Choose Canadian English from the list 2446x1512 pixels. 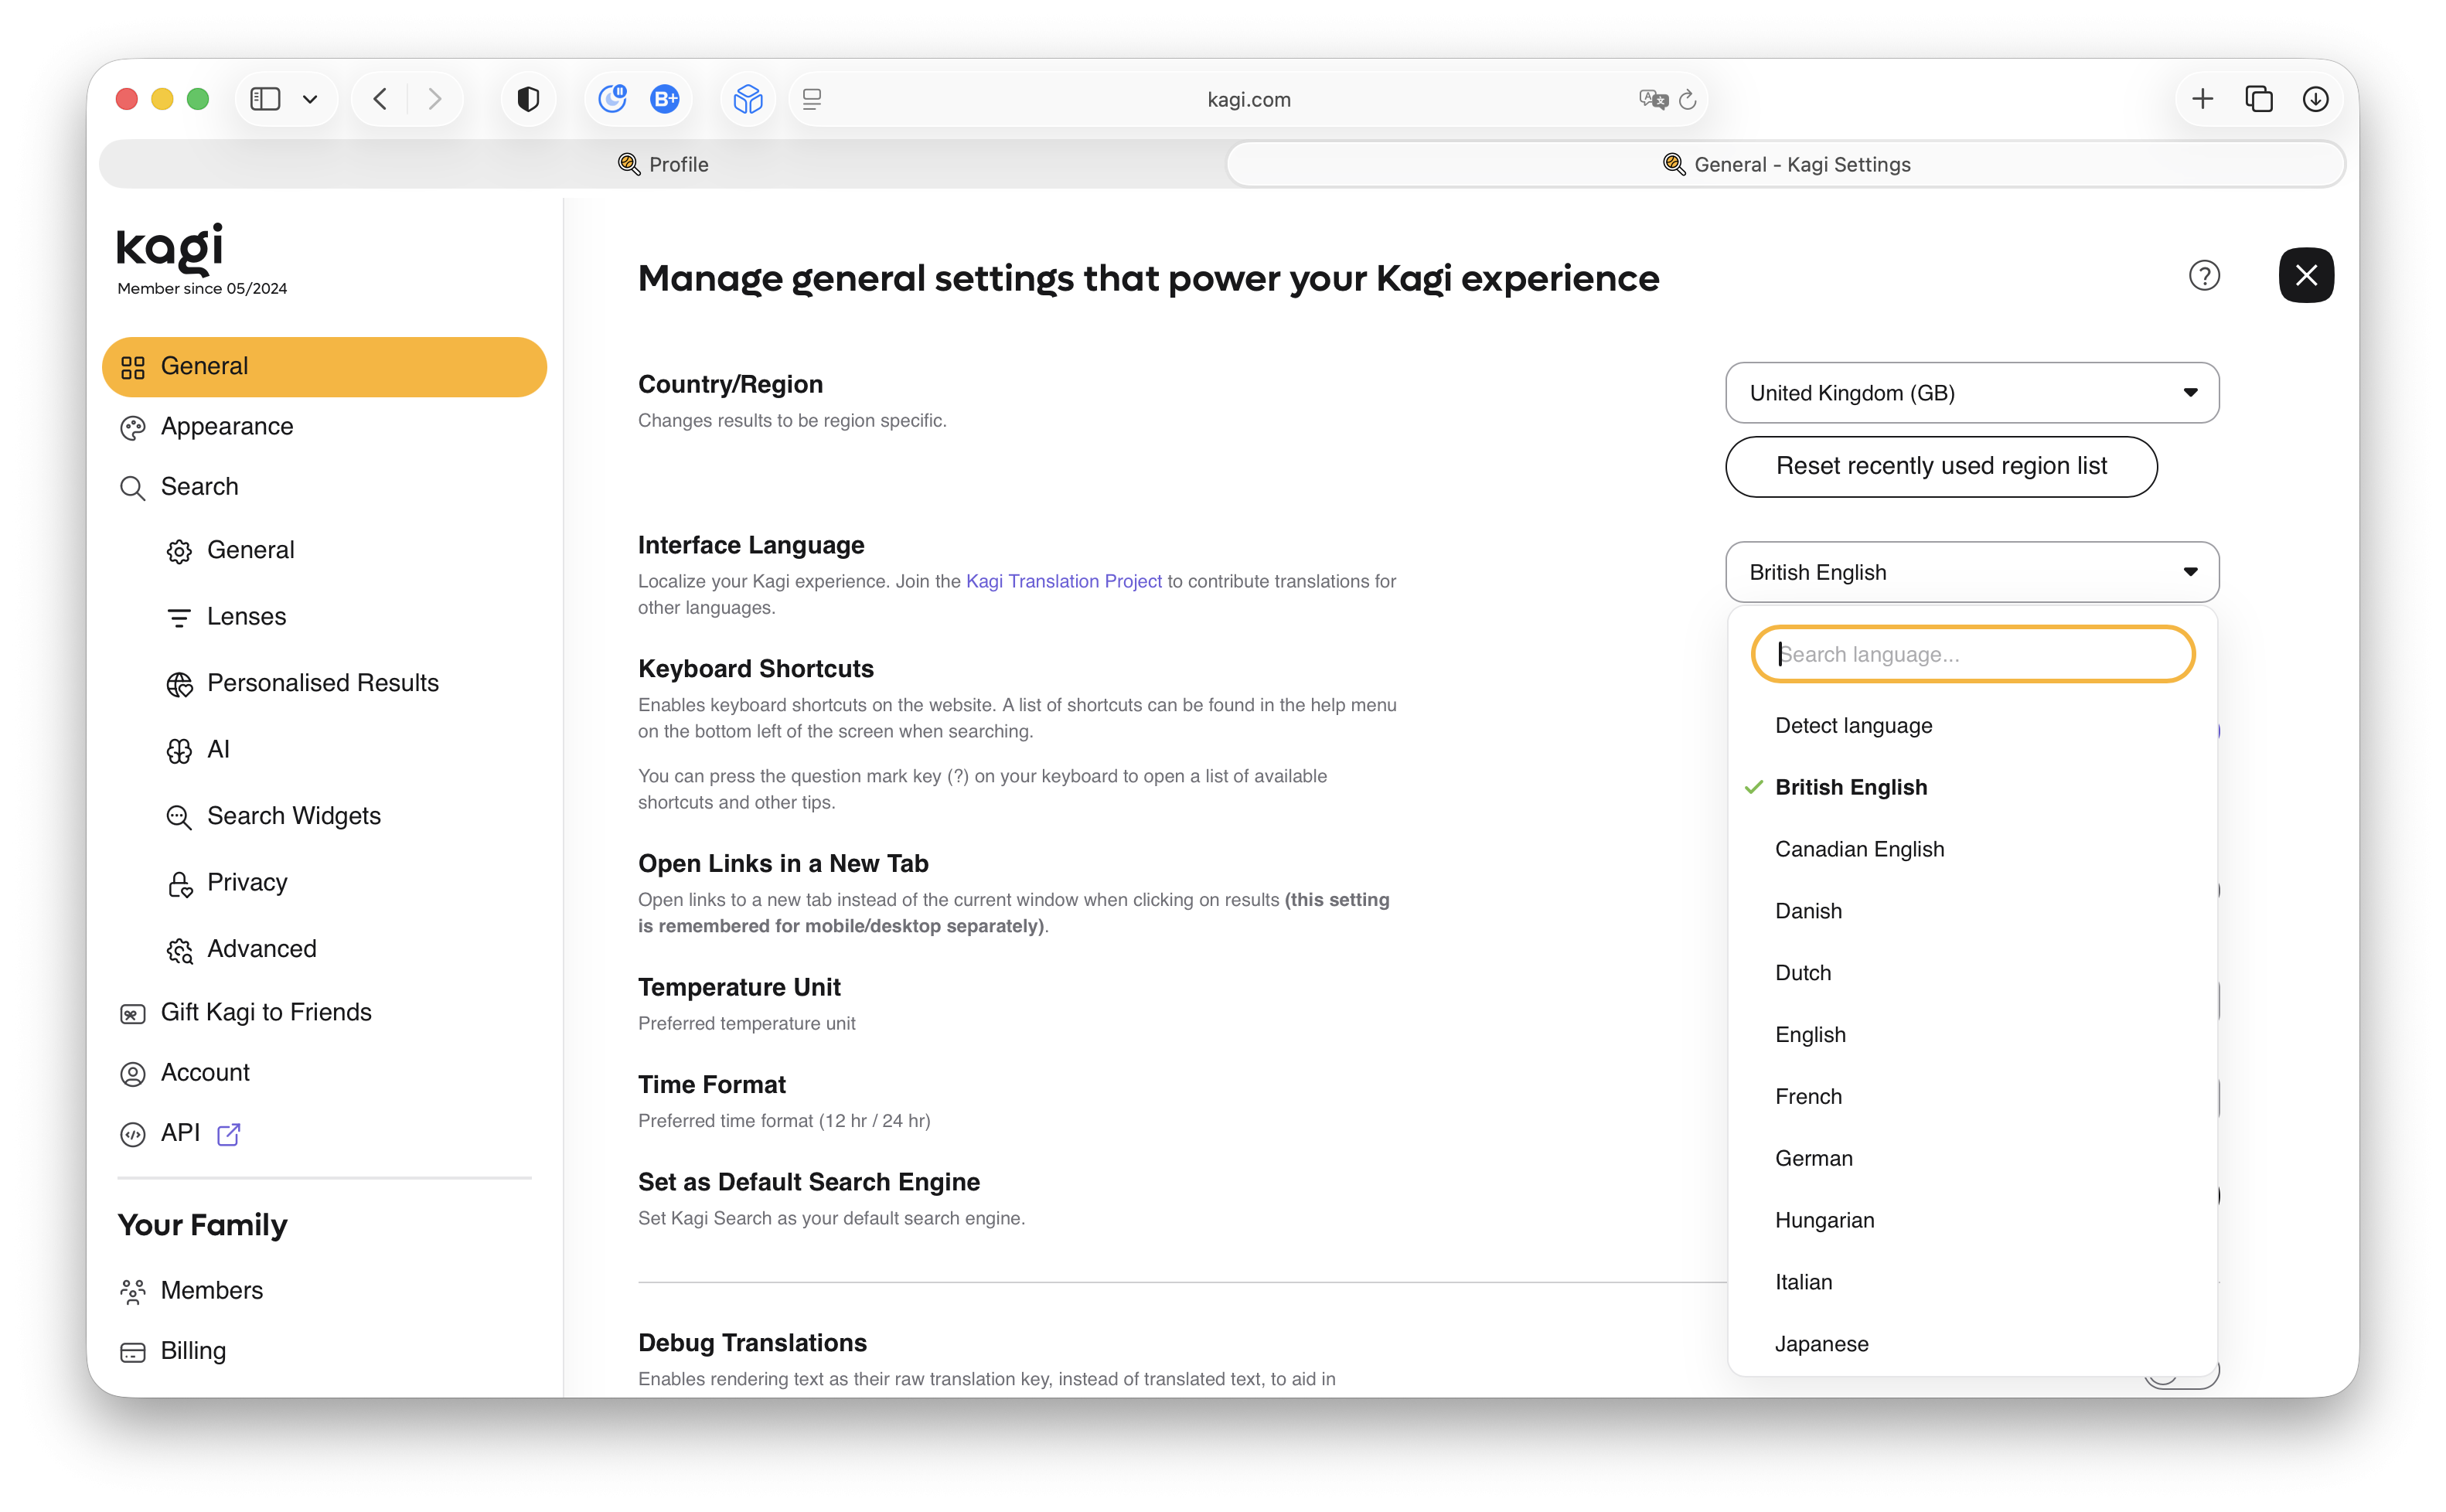1971,849
